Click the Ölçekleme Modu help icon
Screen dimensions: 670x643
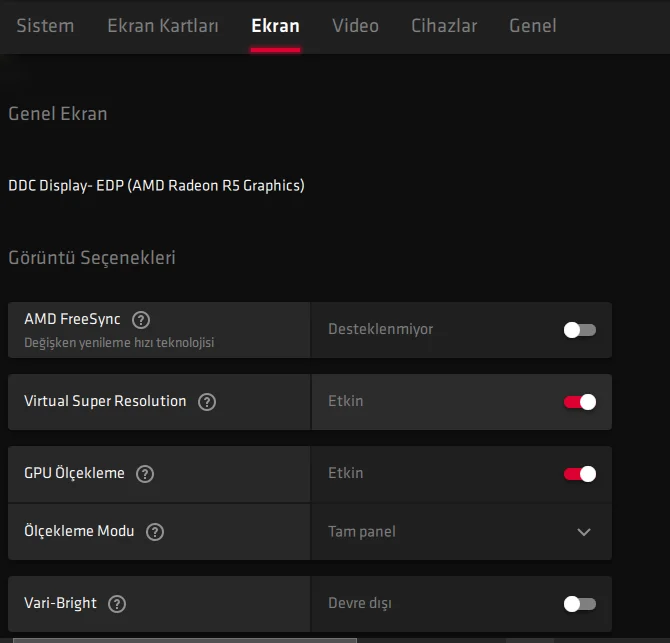coord(155,532)
